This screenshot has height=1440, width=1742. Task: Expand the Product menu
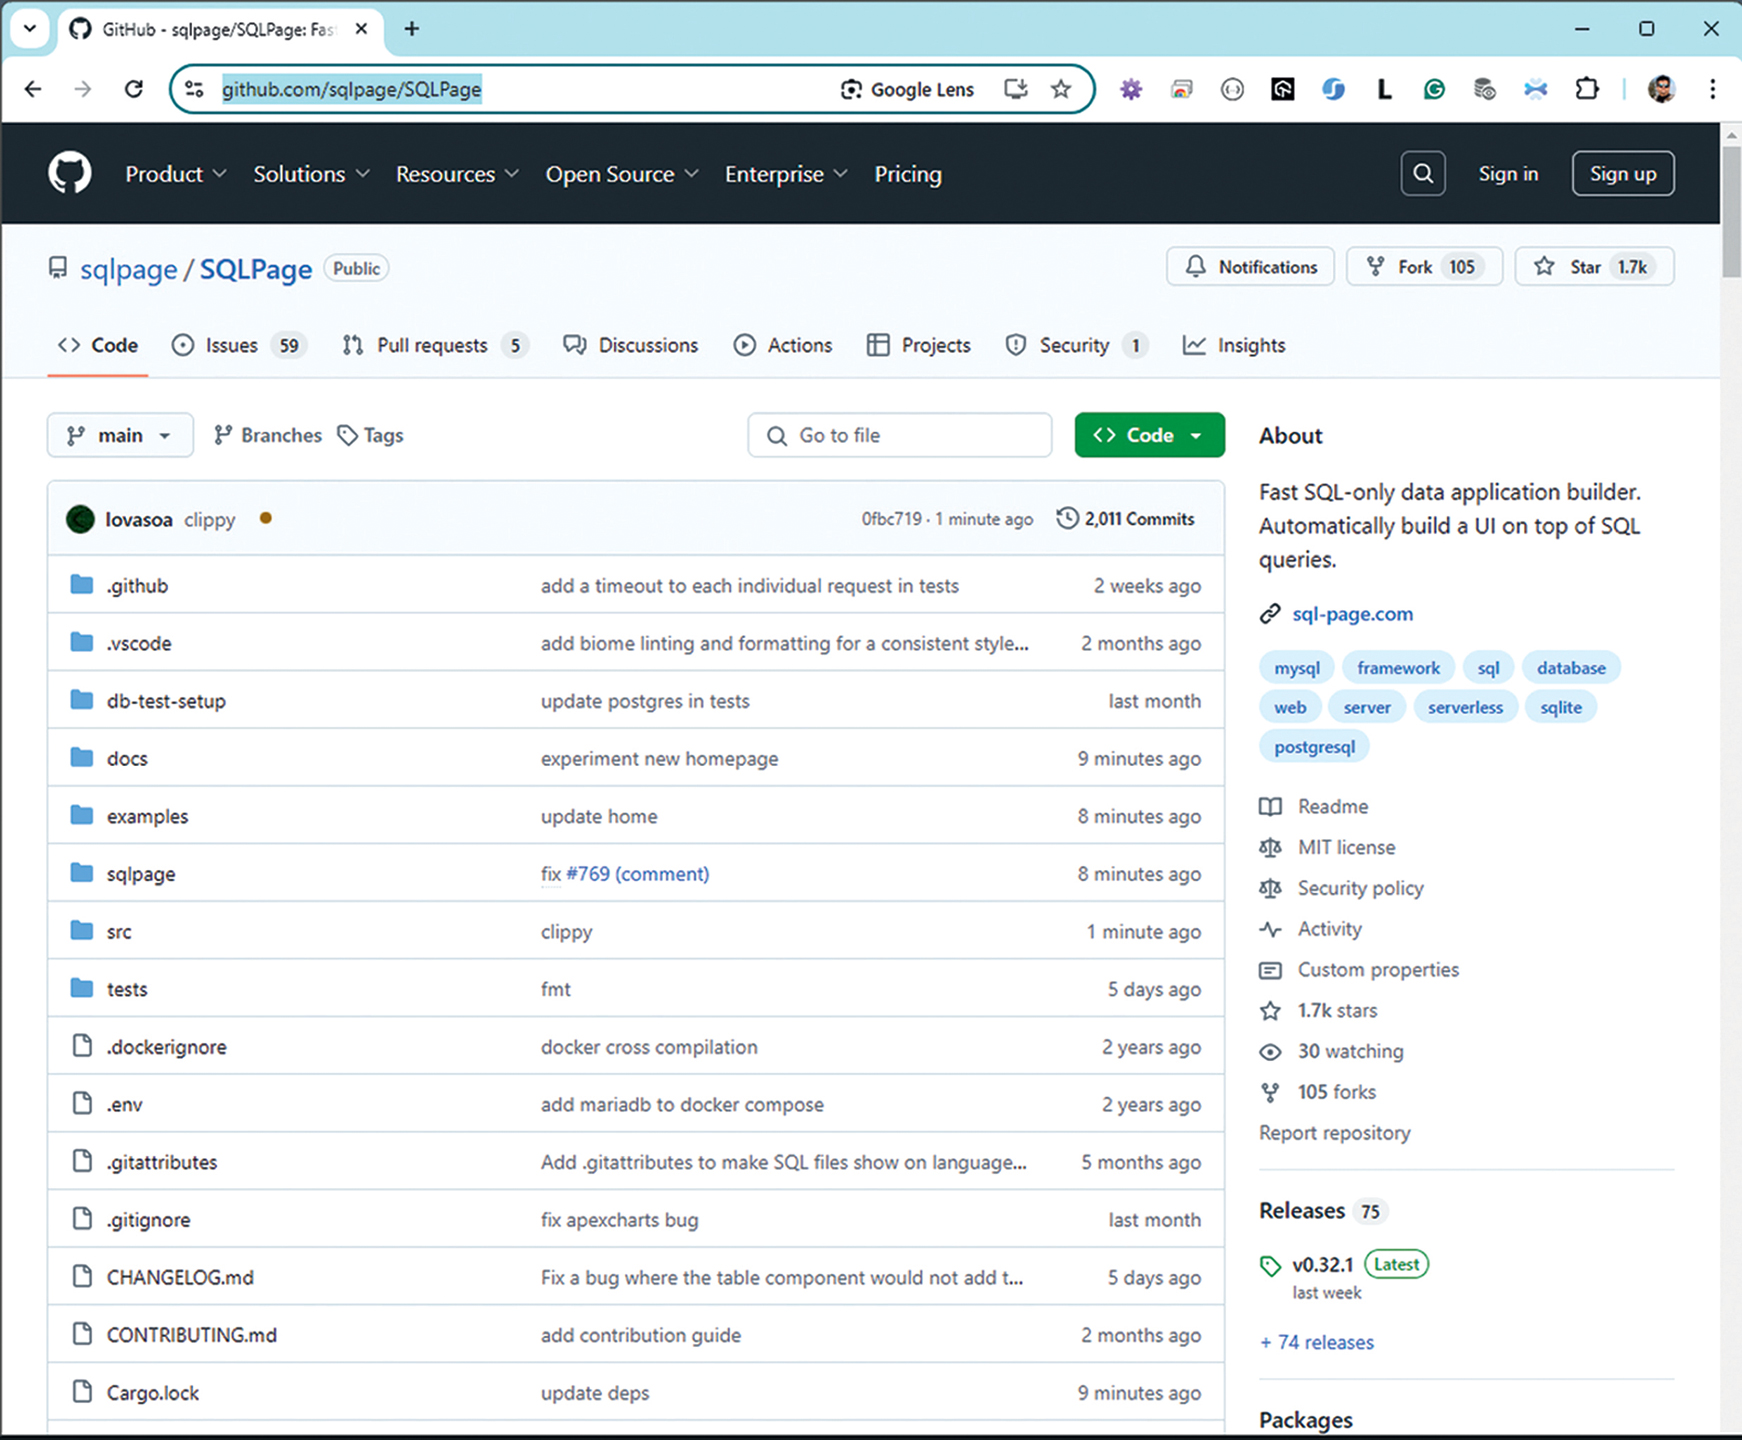tap(176, 174)
